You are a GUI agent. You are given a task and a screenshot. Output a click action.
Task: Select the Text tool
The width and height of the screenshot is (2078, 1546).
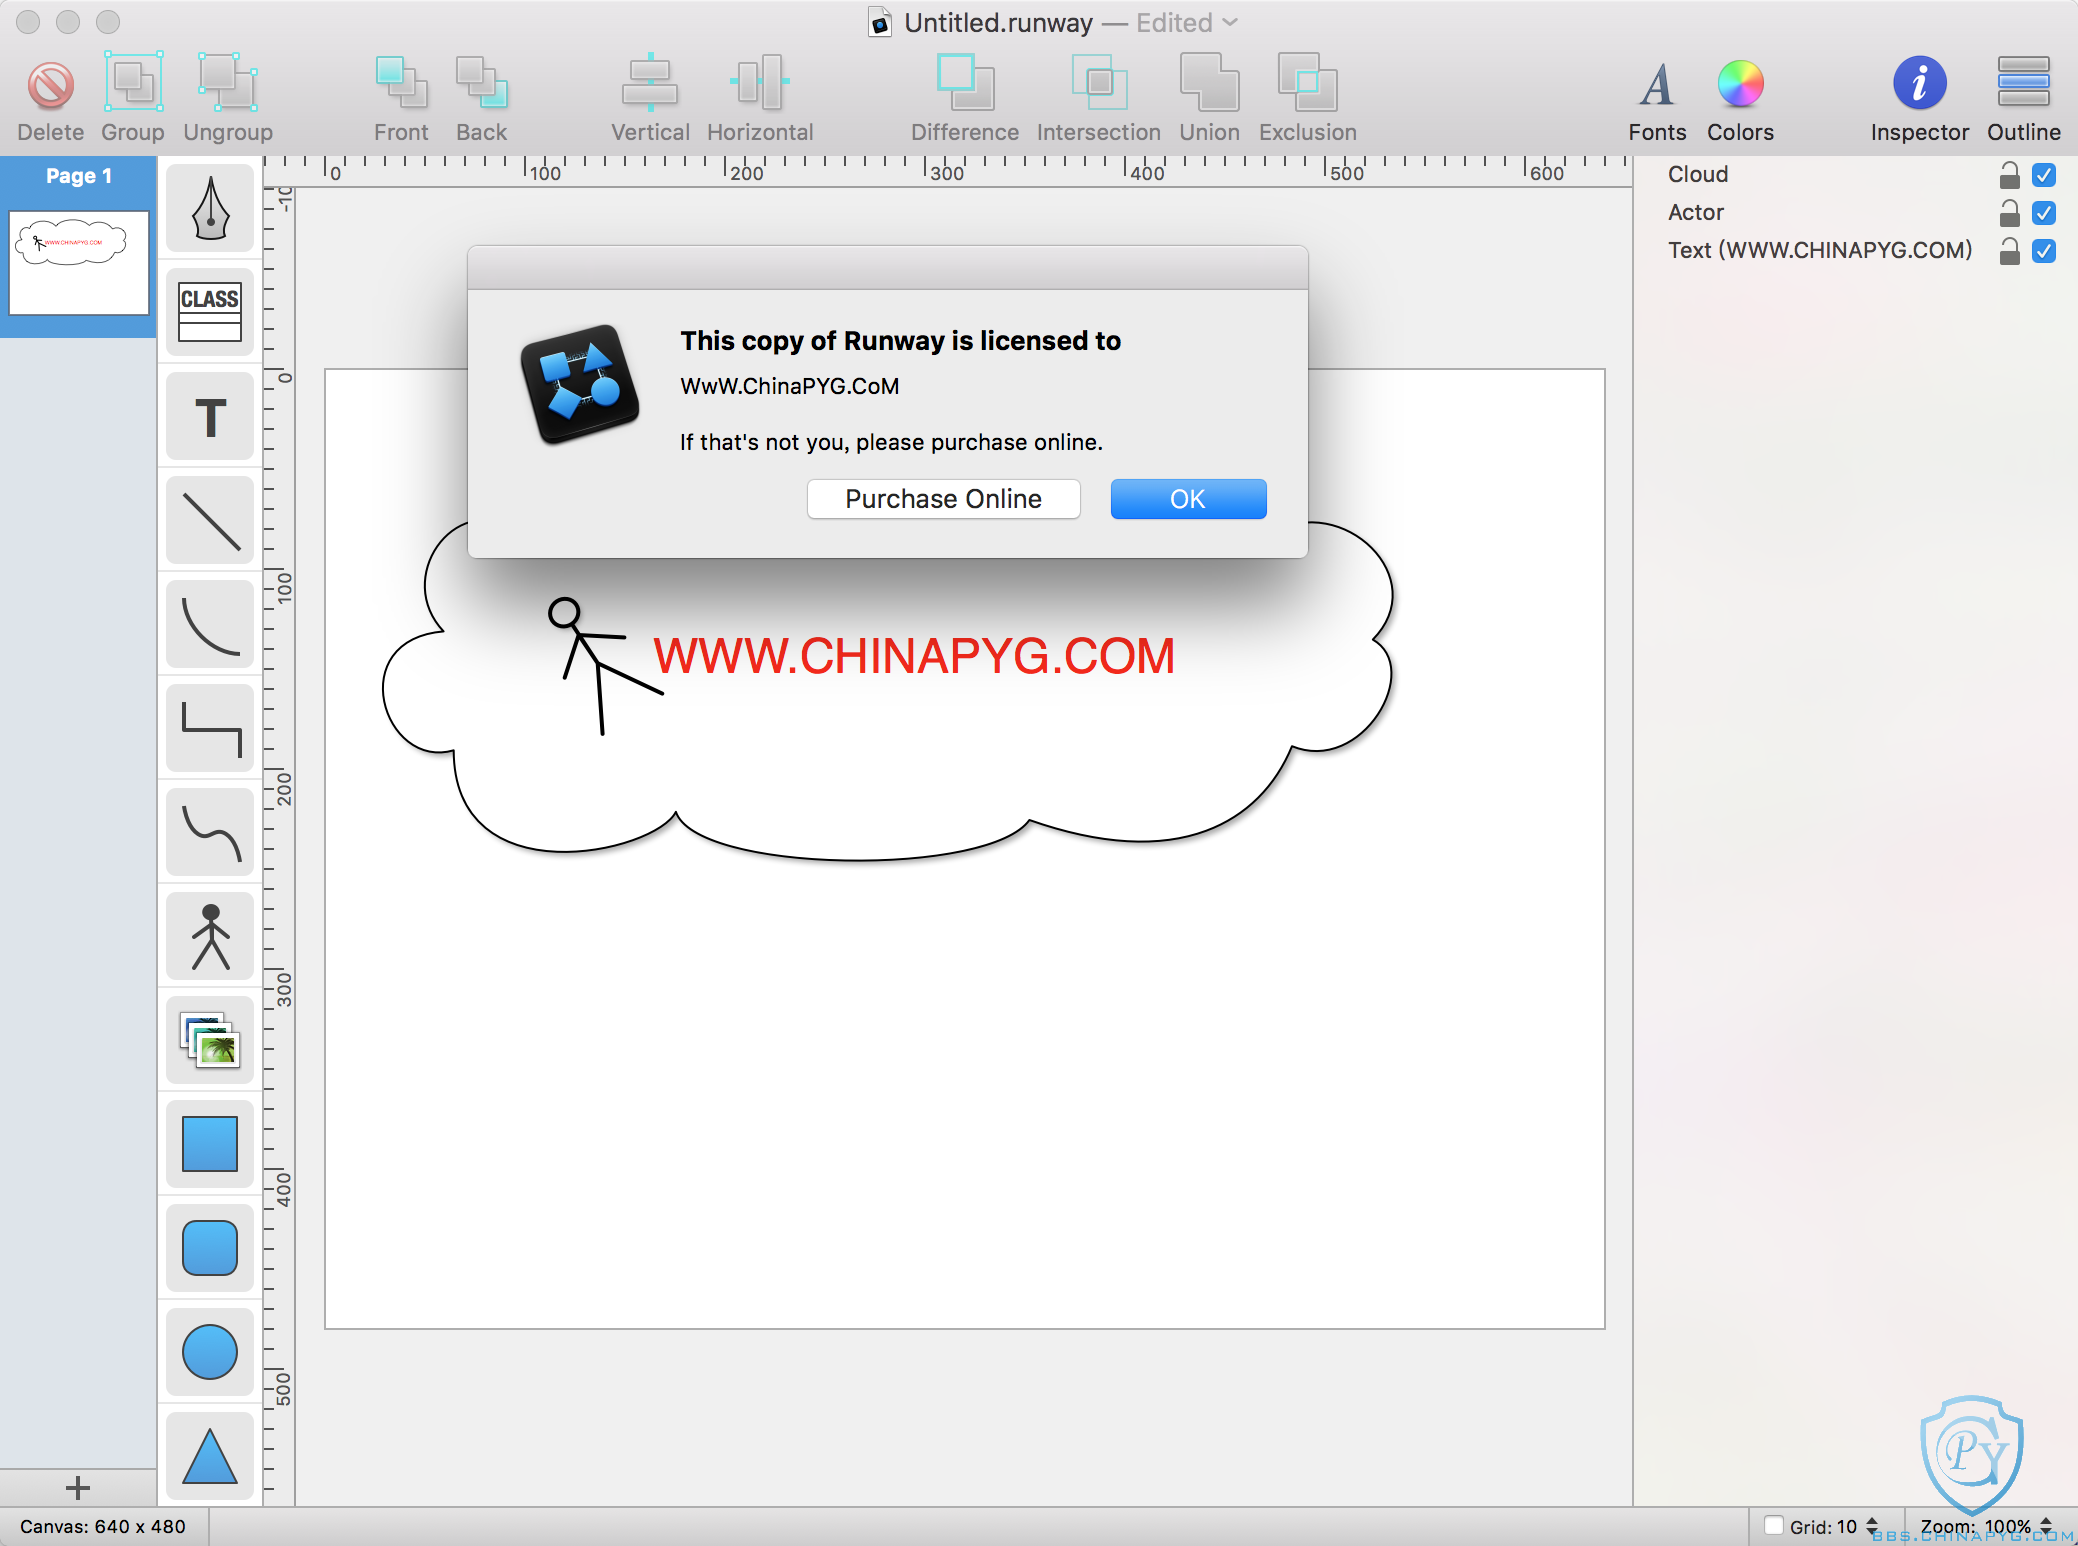210,417
